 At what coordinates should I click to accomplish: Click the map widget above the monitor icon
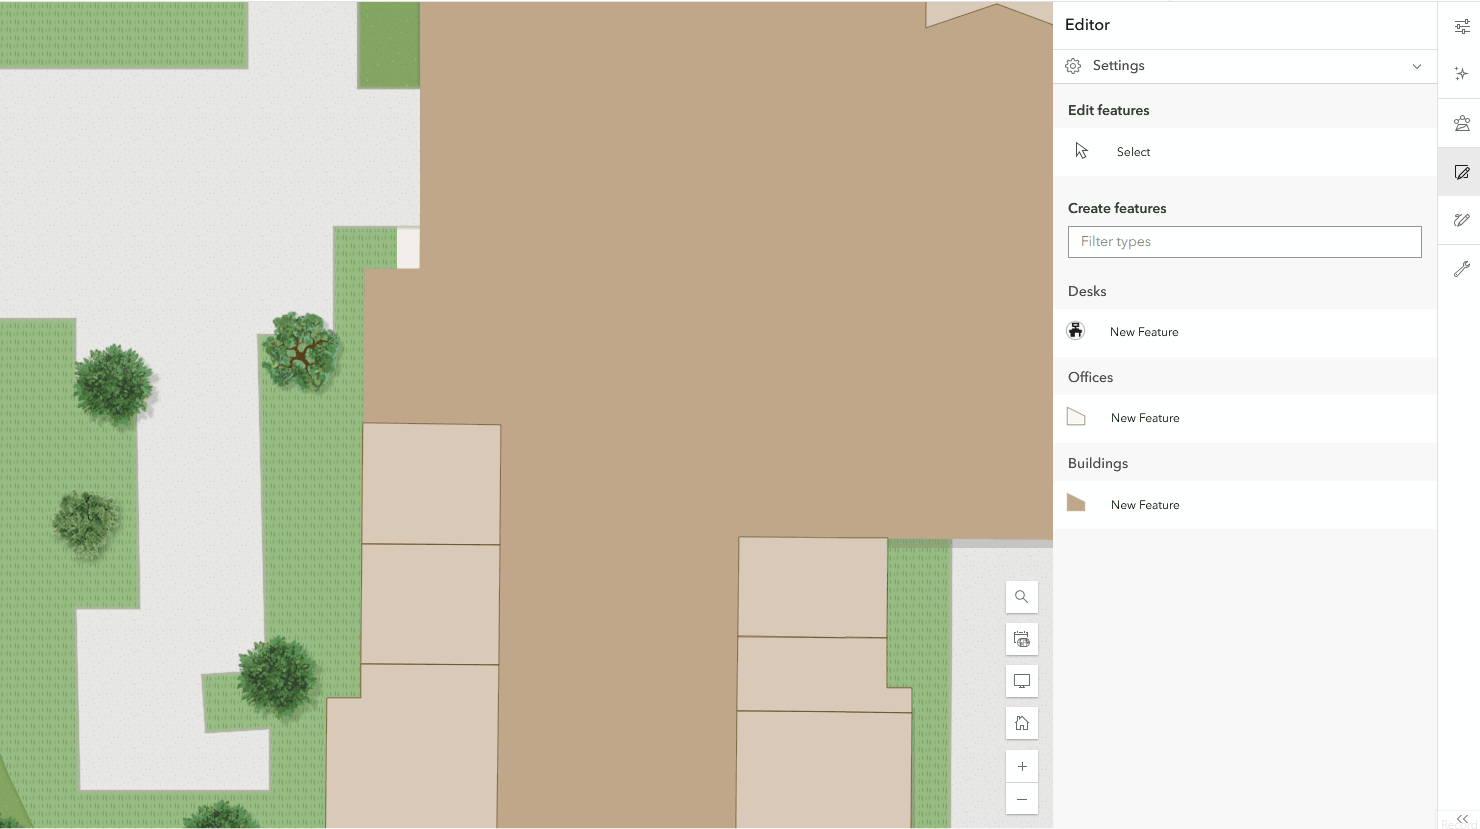point(1021,639)
